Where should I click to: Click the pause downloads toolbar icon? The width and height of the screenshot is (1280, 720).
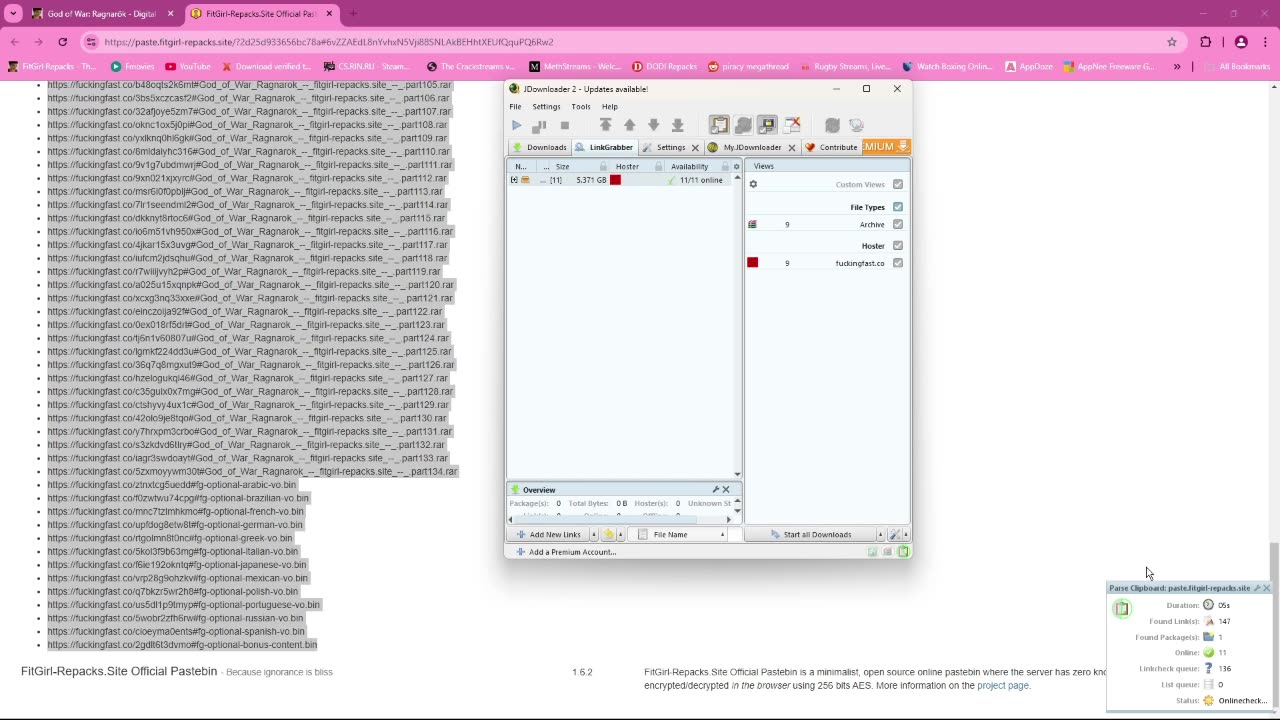(539, 125)
